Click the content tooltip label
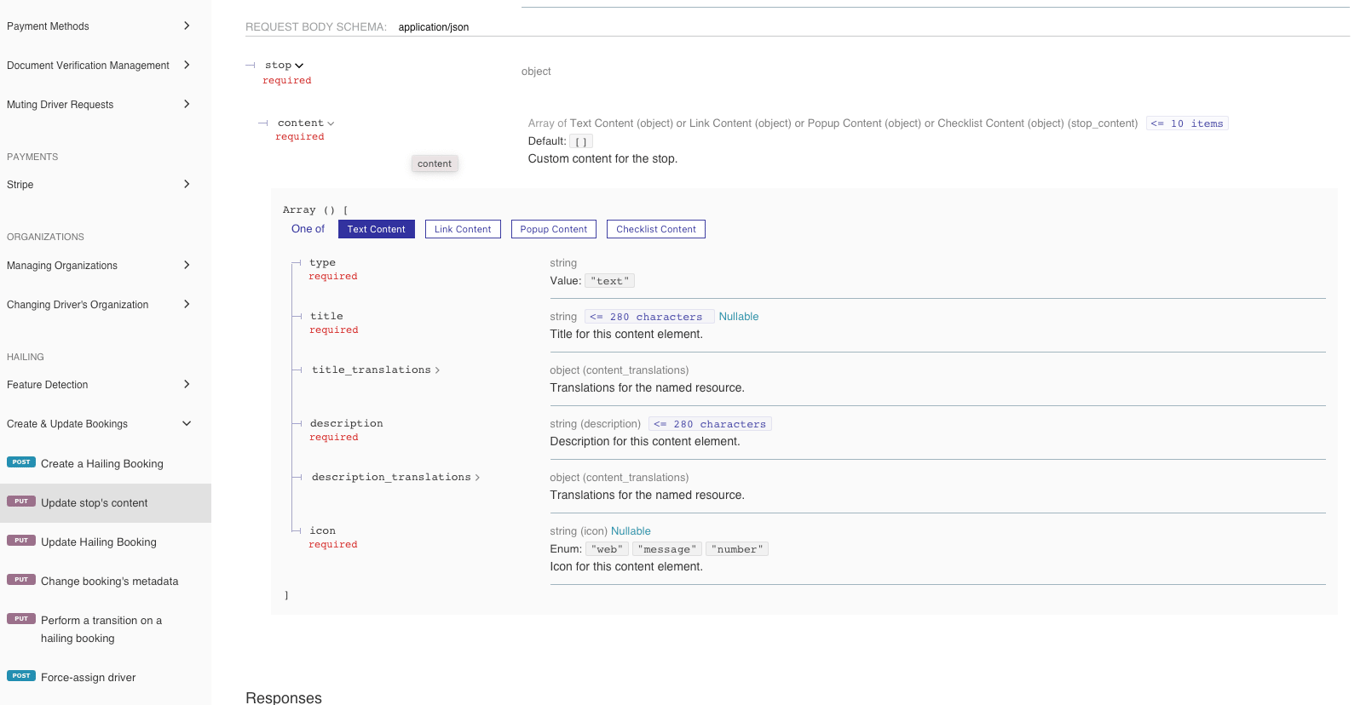Viewport: 1366px width, 705px height. coord(435,163)
